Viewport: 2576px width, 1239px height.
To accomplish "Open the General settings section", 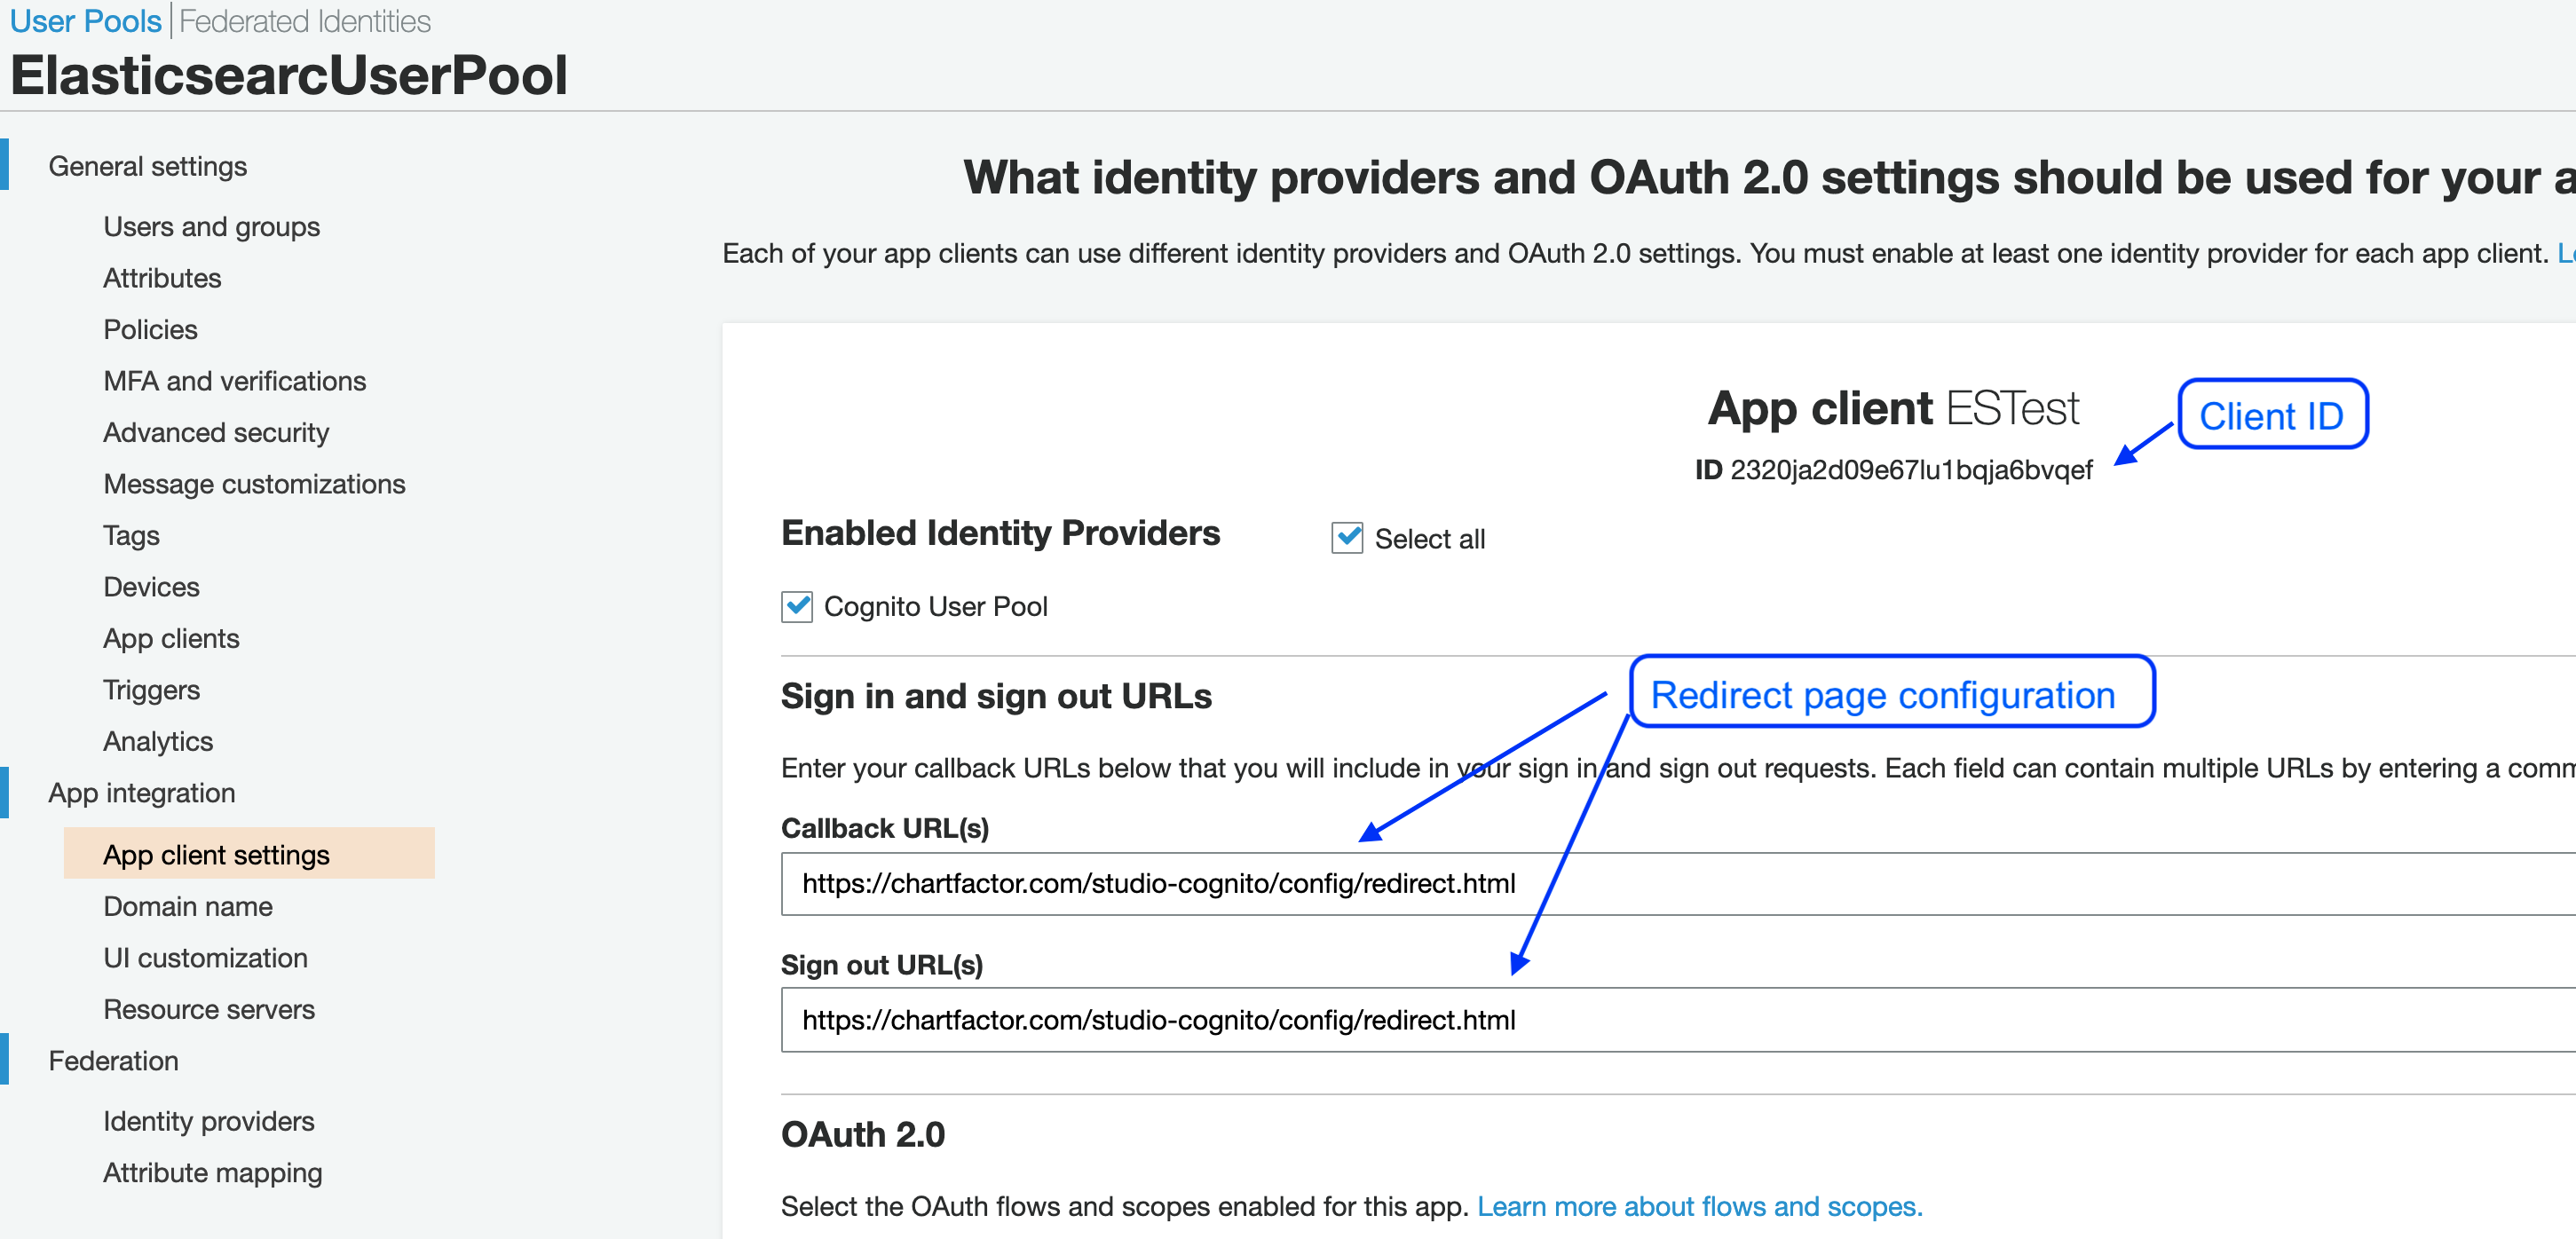I will (148, 166).
